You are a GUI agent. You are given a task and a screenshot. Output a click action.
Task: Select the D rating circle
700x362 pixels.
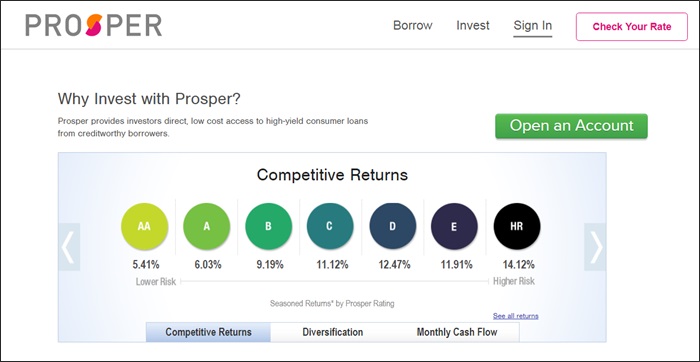(x=392, y=226)
